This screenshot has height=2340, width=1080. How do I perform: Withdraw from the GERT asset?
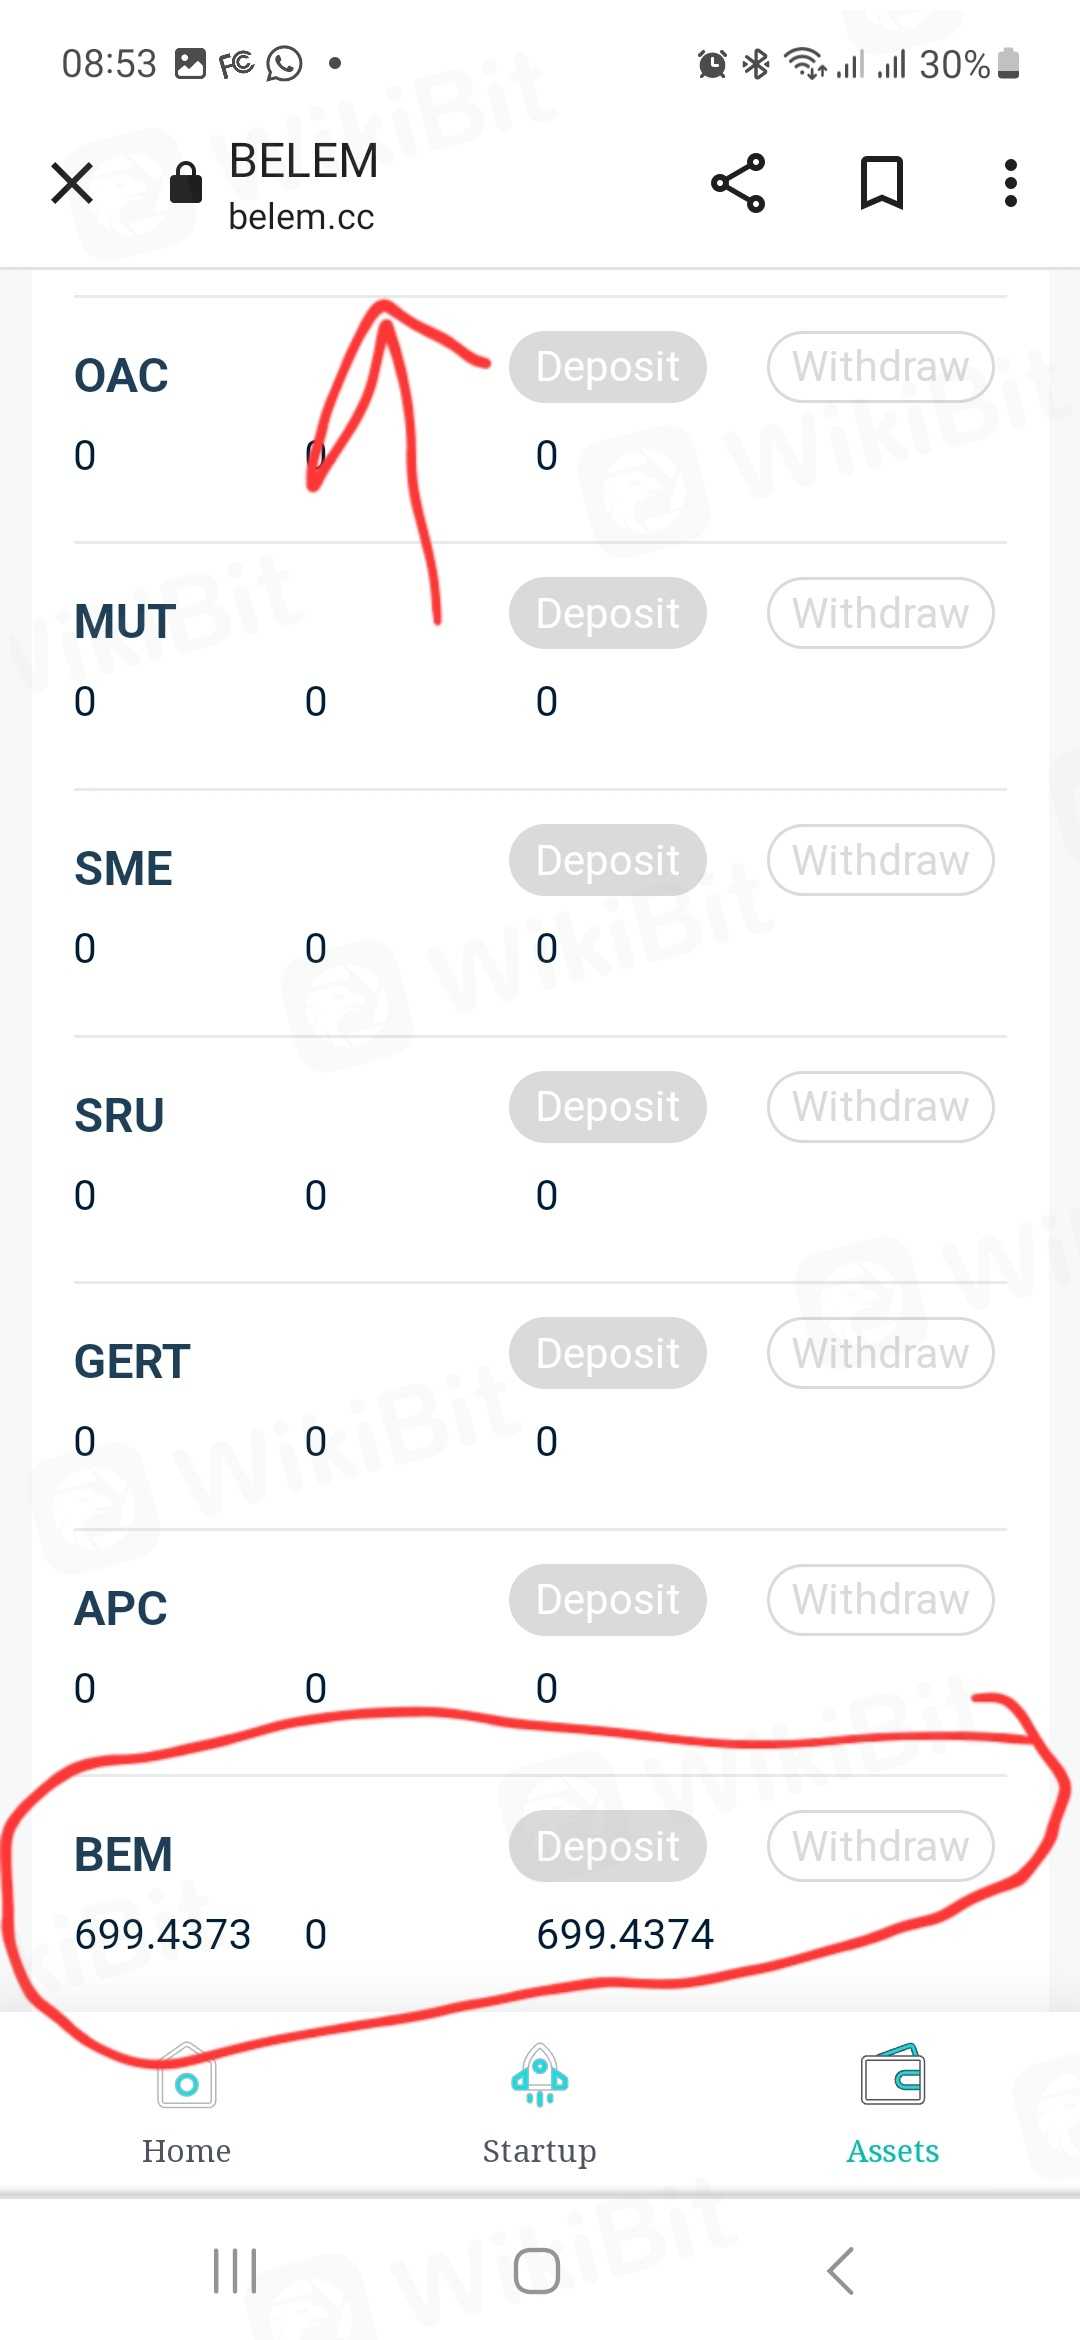(x=880, y=1353)
